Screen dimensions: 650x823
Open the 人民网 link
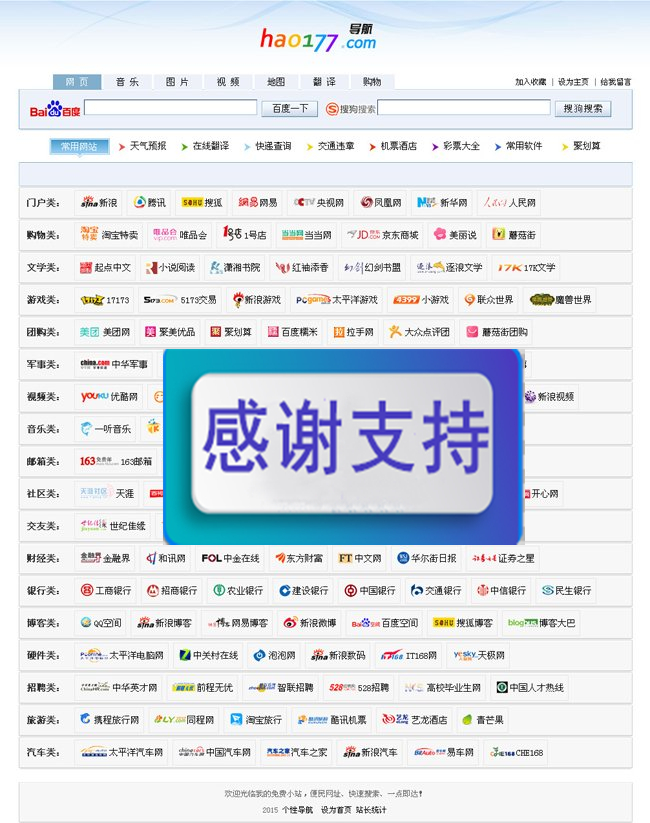point(509,203)
